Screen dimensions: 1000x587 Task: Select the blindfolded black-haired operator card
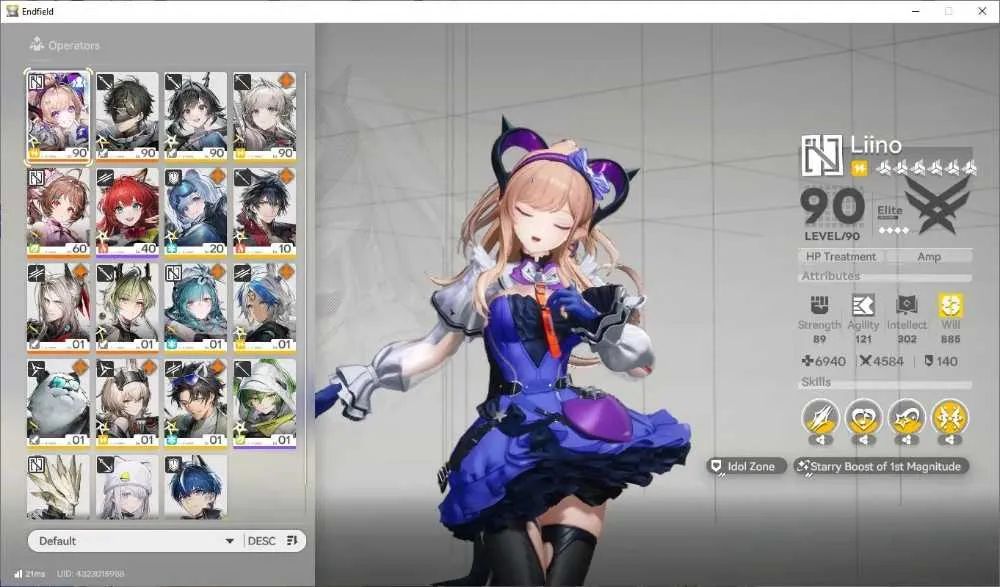(x=127, y=116)
